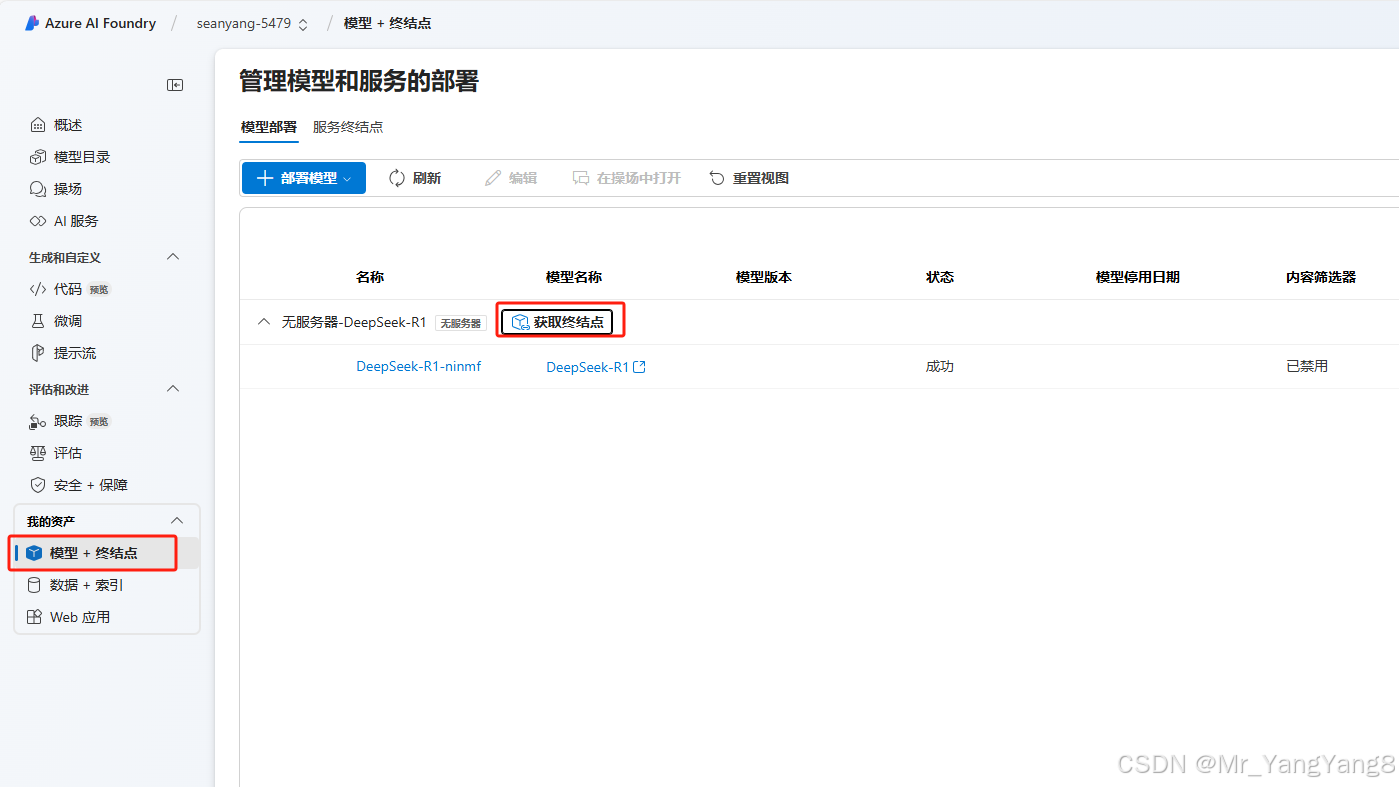Click the 重置视图 reset icon

717,178
